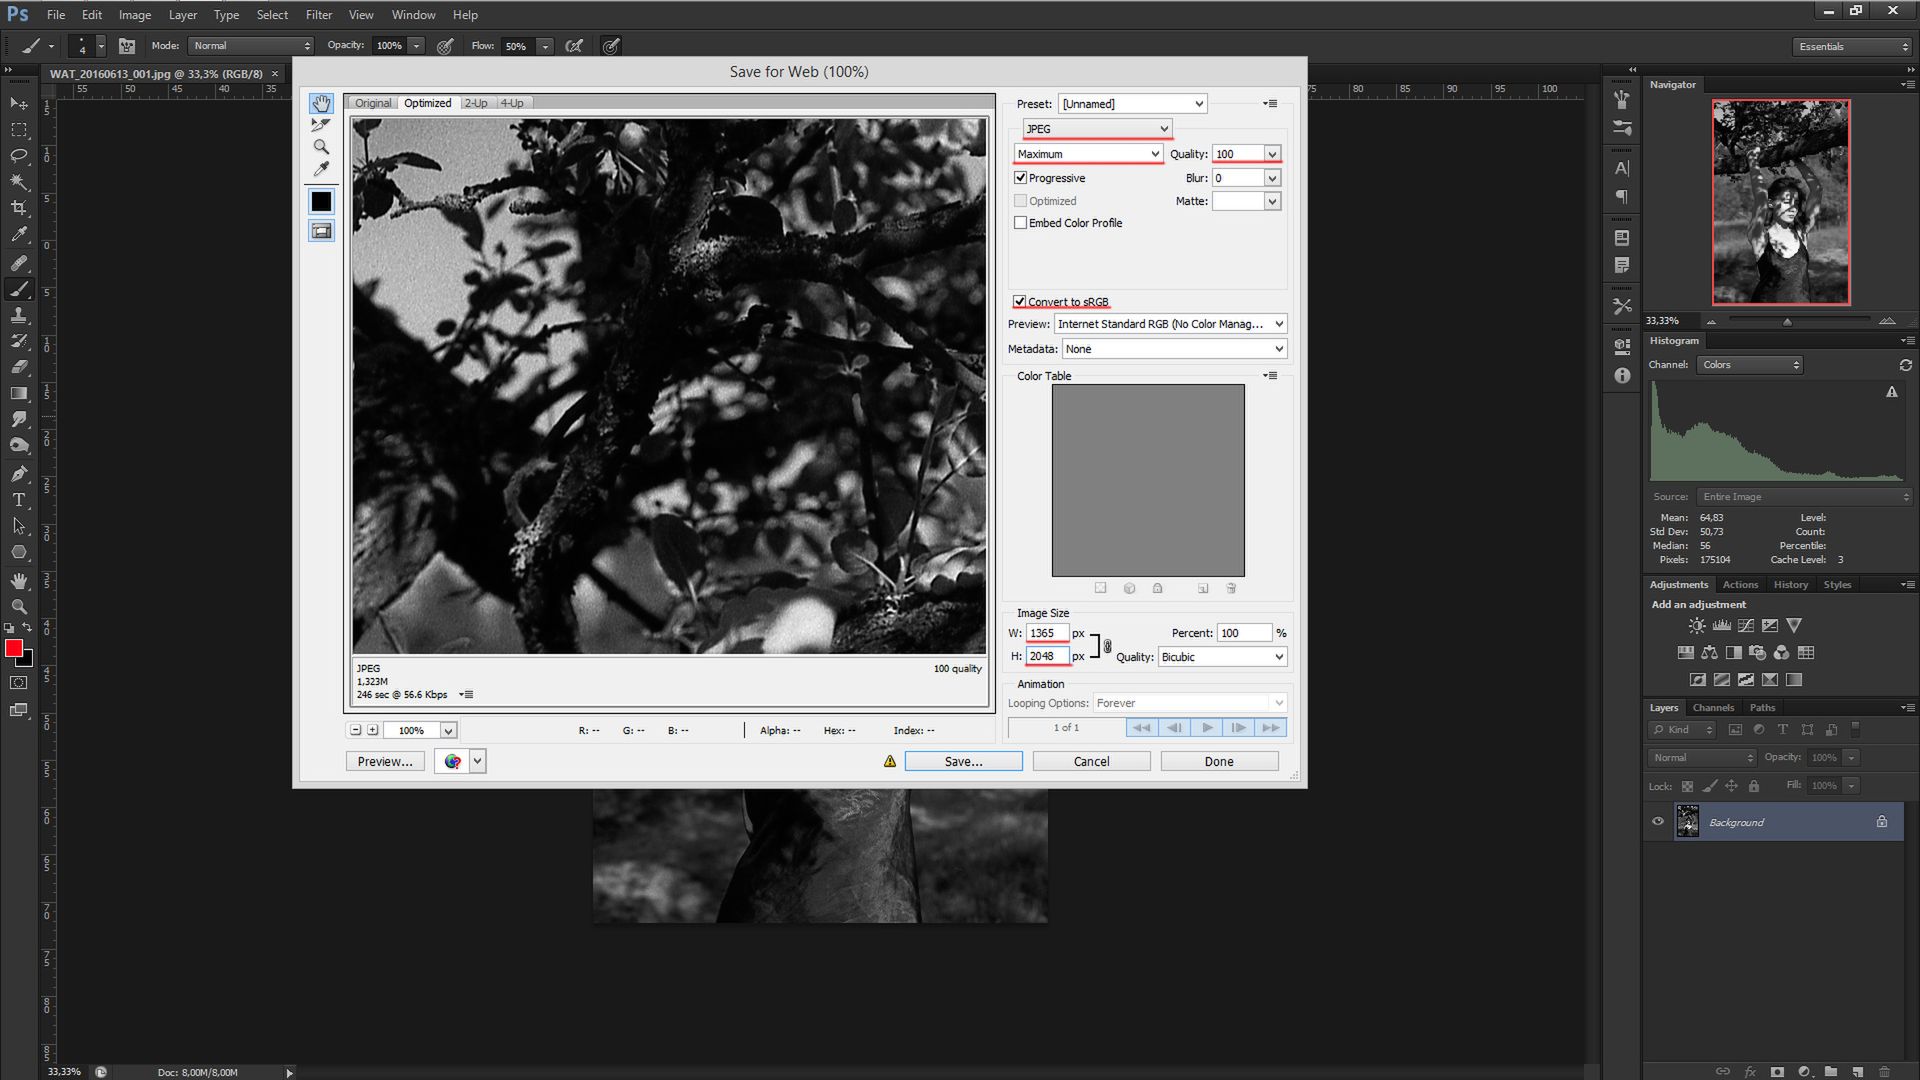Select the Gradient tool

(x=19, y=393)
